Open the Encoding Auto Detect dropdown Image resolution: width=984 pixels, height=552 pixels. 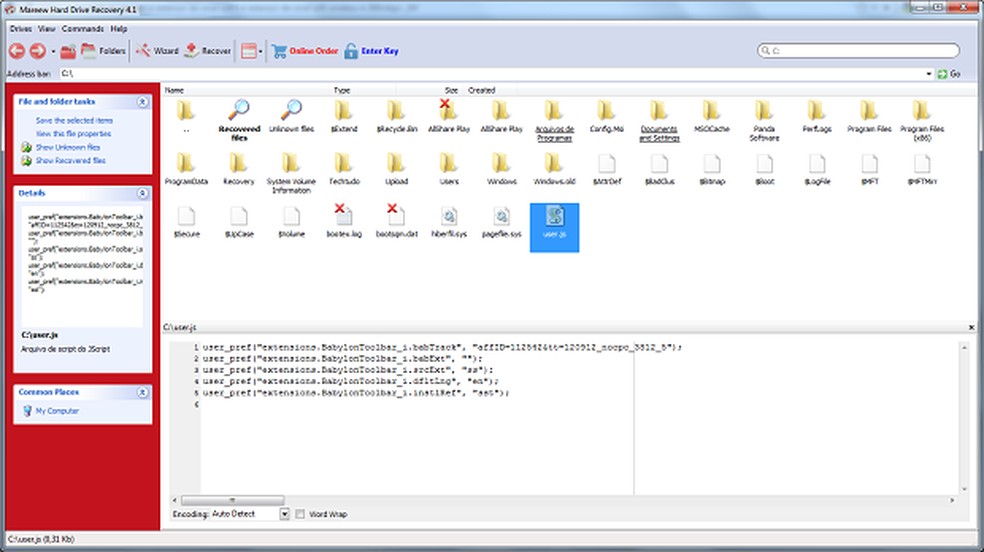tap(284, 514)
